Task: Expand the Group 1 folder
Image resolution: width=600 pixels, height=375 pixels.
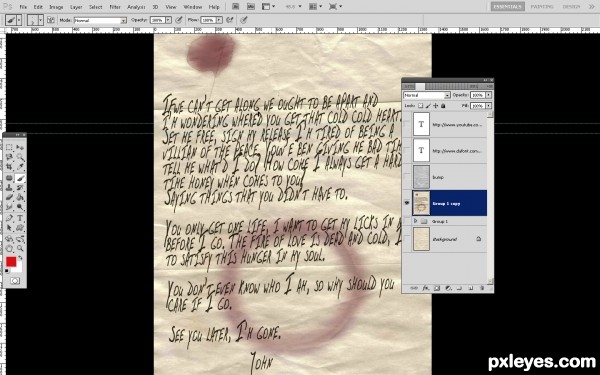Action: point(415,221)
